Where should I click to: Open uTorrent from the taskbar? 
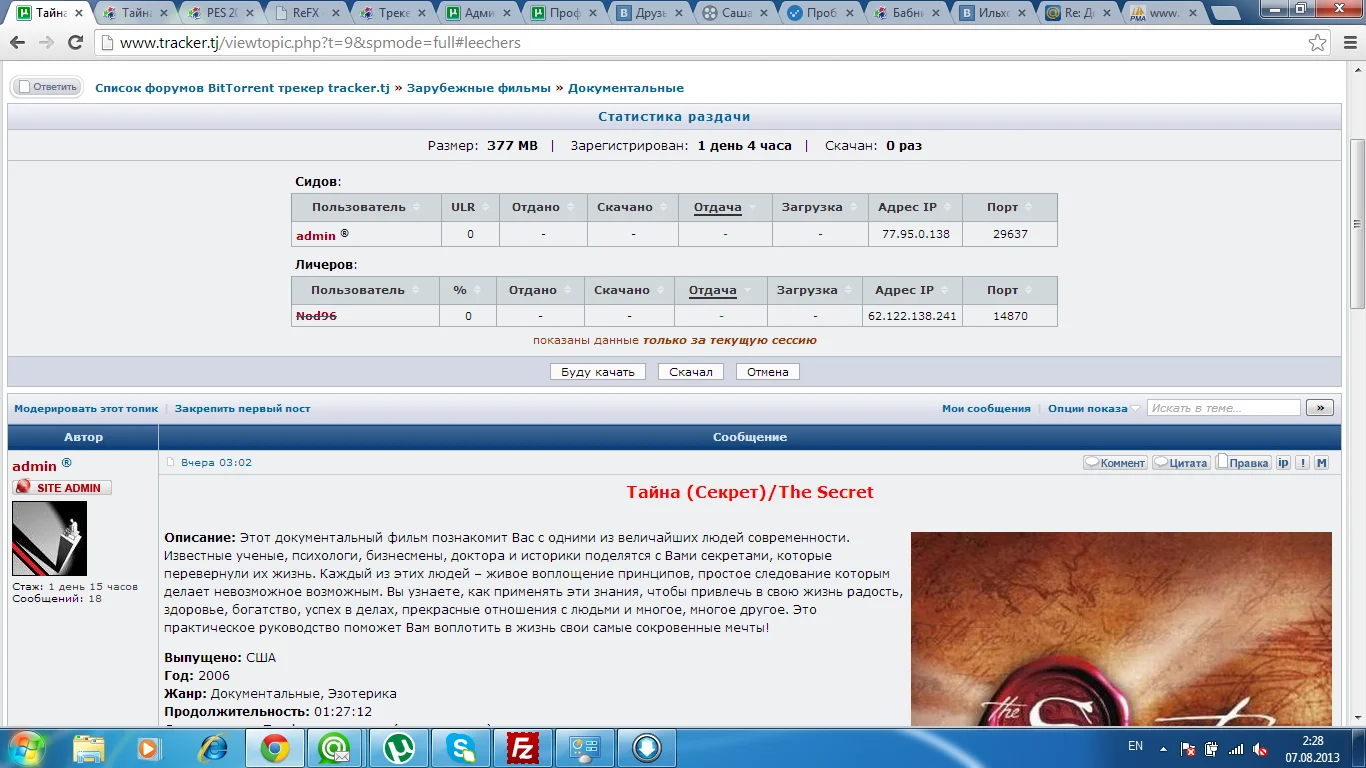pos(400,747)
